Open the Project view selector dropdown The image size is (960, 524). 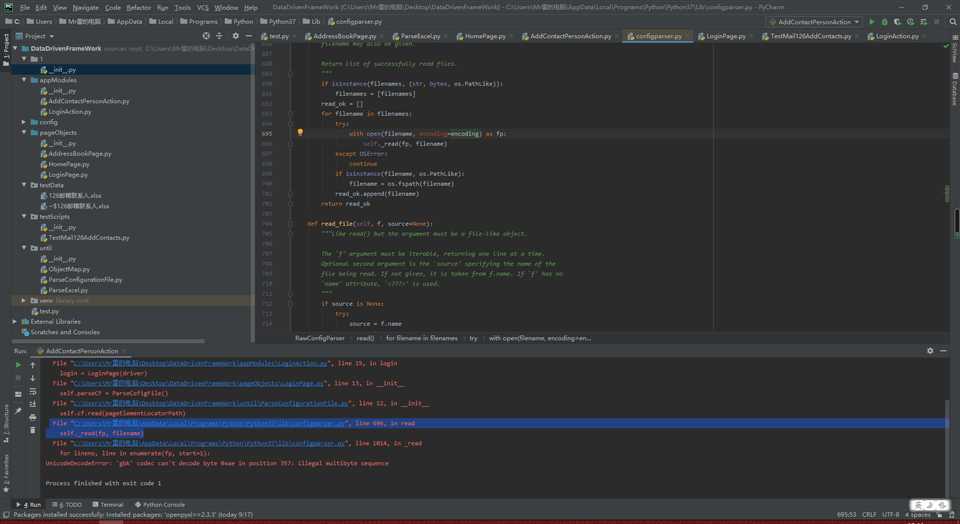[x=36, y=36]
